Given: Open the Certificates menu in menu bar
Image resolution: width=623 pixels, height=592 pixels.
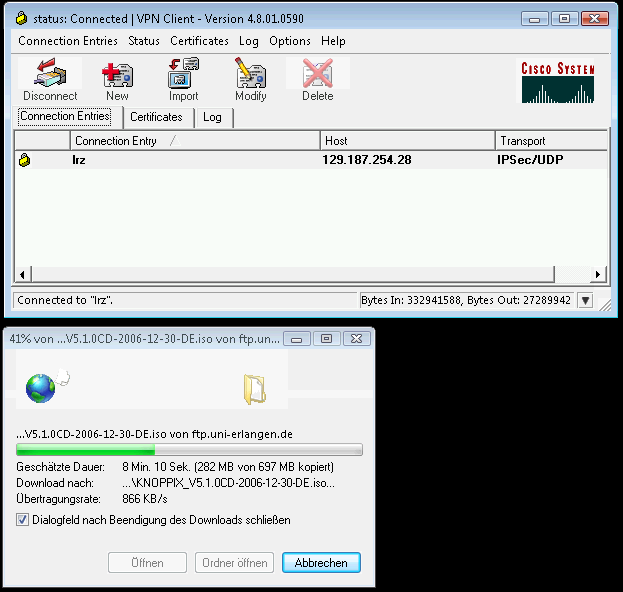Looking at the screenshot, I should [199, 41].
